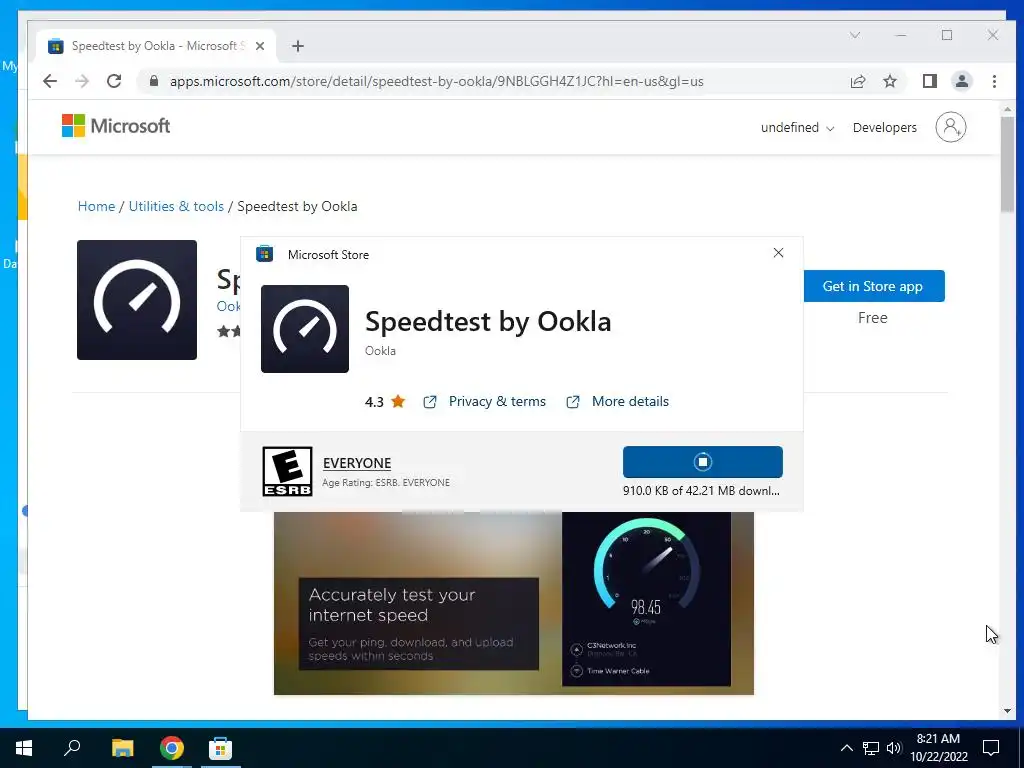Click Speedtest by Ookla breadcrumb text
The height and width of the screenshot is (768, 1024).
[297, 206]
